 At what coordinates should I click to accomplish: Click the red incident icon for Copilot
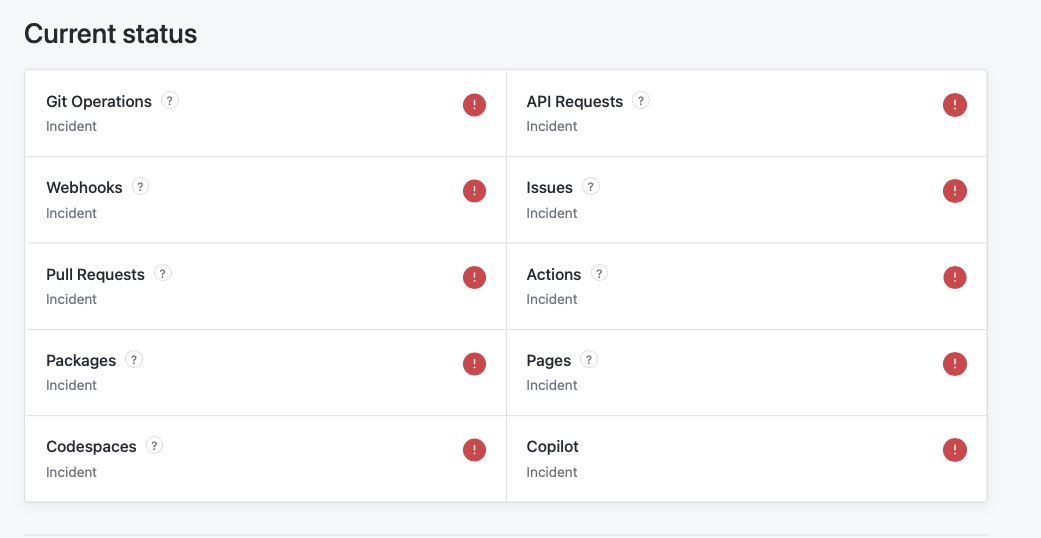point(955,450)
